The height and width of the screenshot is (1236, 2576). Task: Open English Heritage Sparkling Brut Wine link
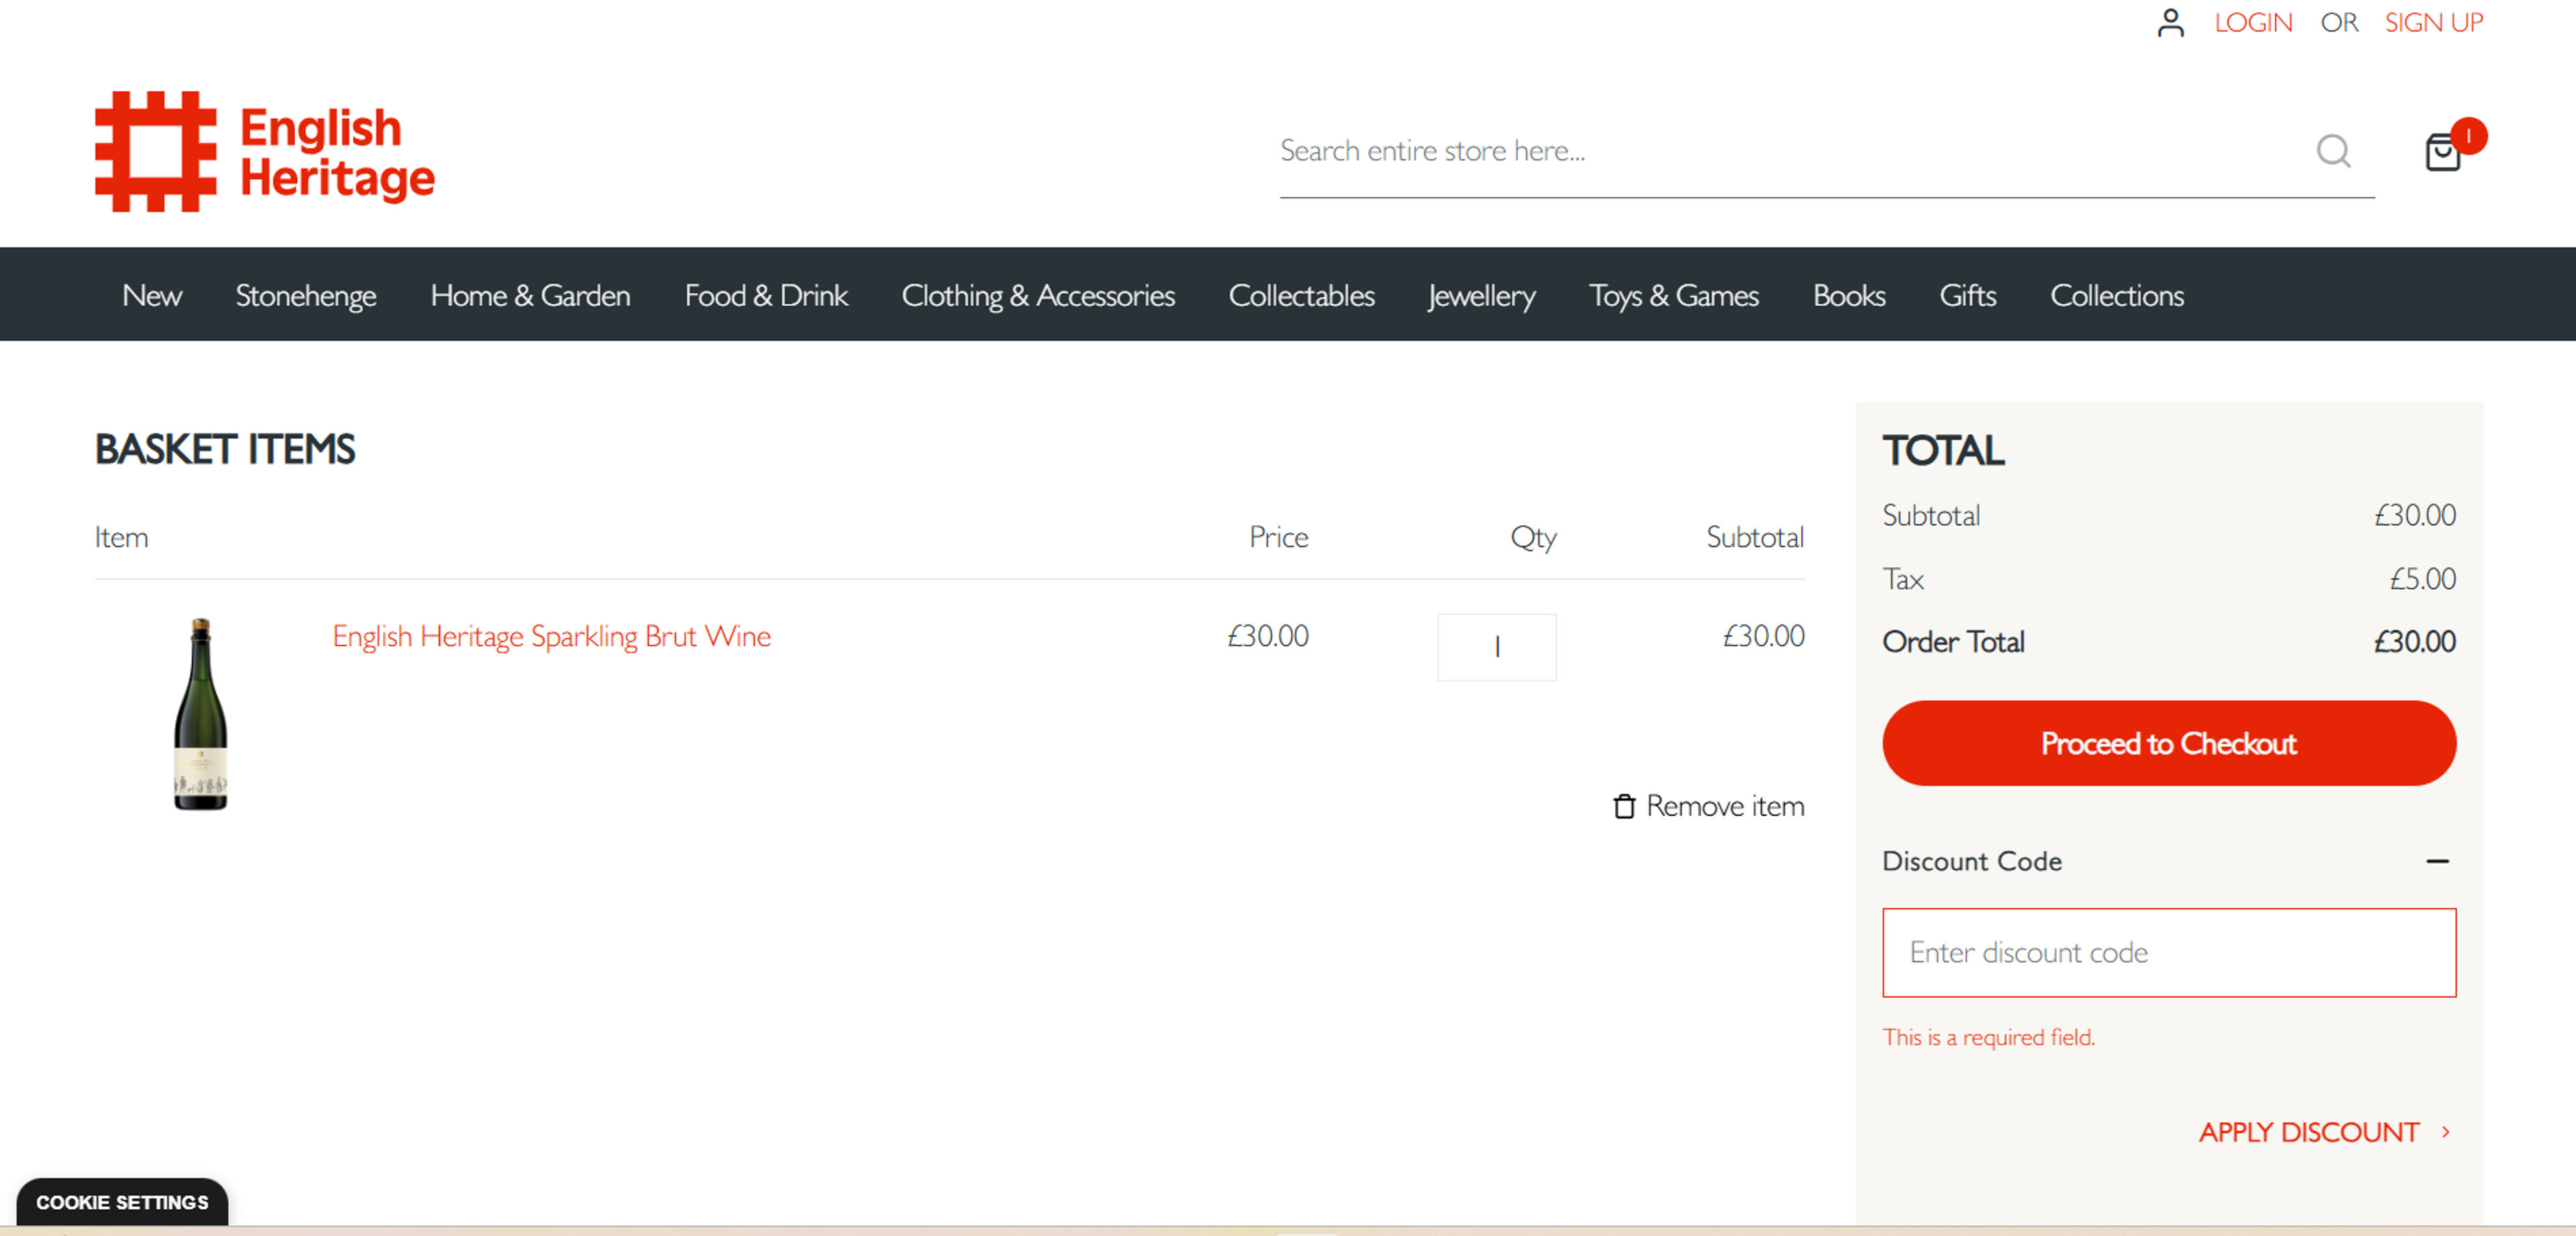point(551,636)
